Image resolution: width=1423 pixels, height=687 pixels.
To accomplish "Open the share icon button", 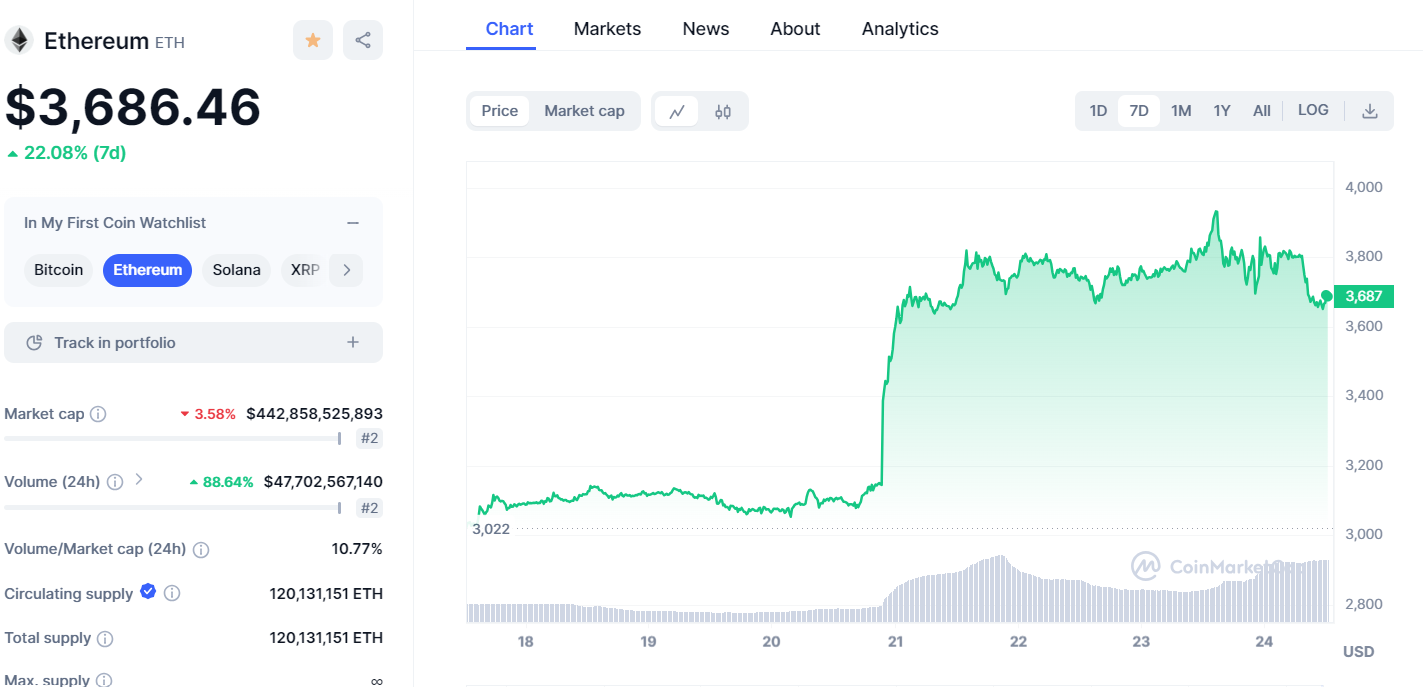I will [363, 40].
